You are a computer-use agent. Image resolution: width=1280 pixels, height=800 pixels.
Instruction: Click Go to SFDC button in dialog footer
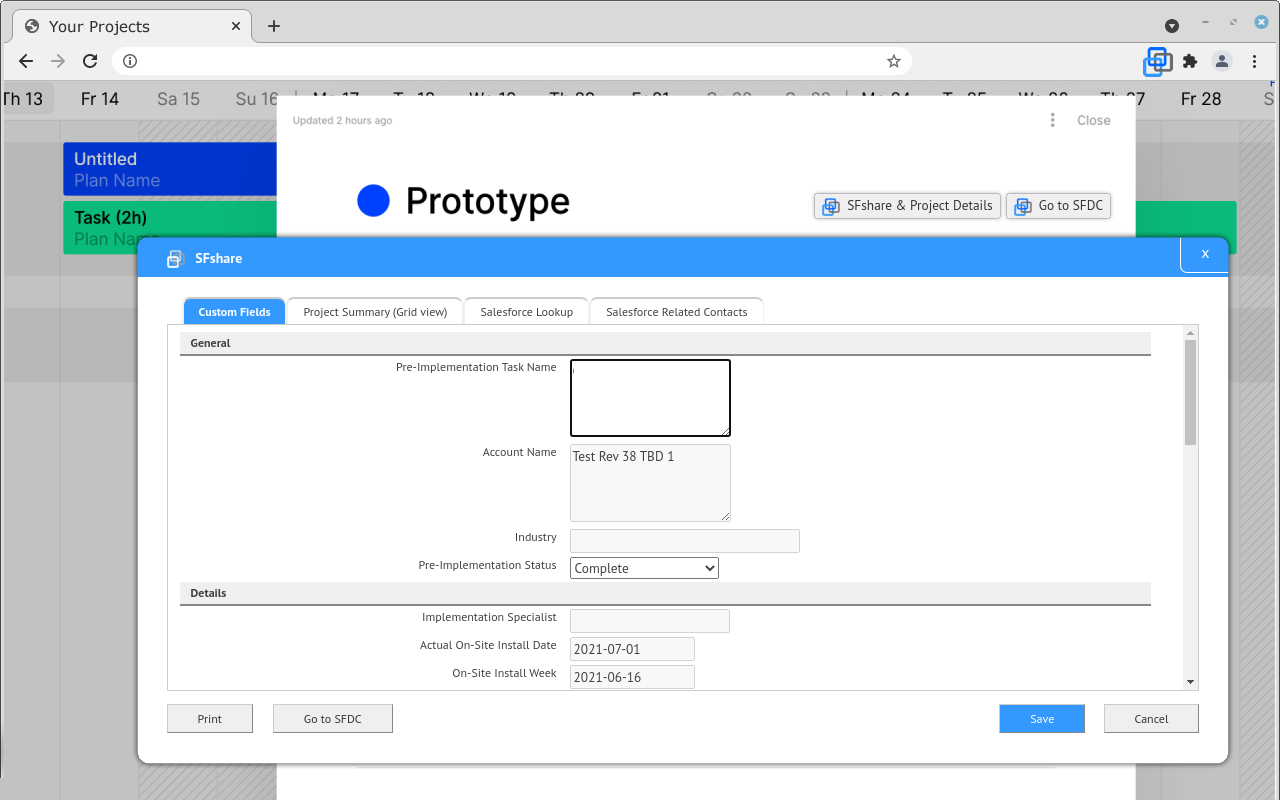click(333, 718)
